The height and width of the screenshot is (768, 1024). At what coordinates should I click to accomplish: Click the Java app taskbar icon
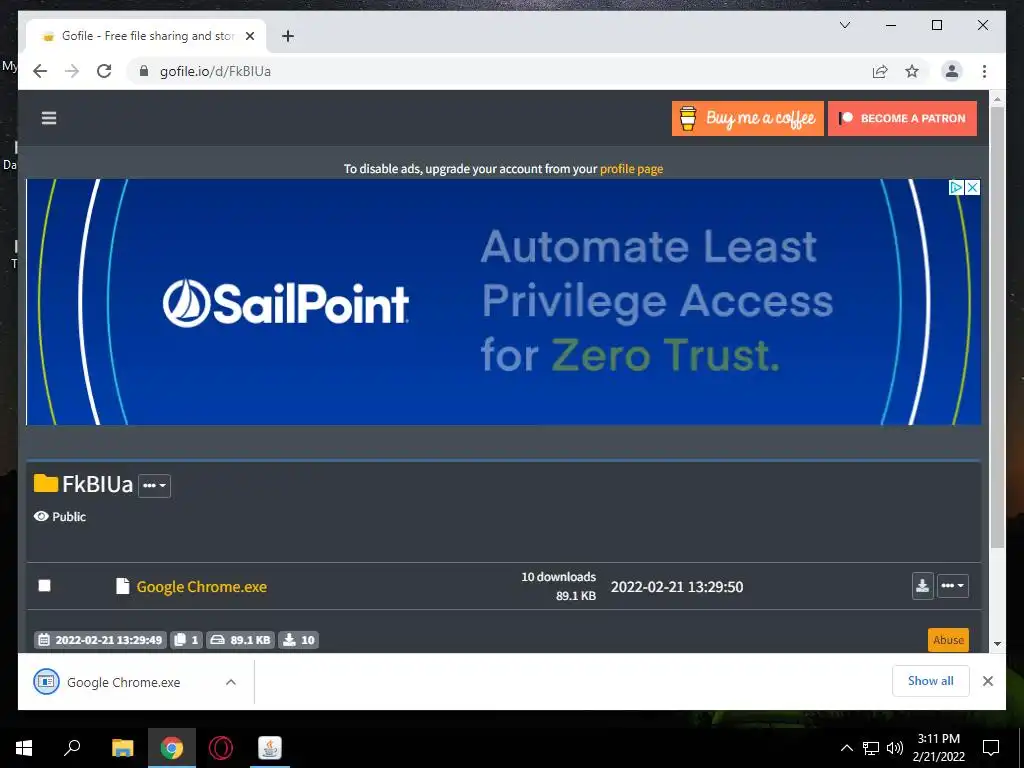(x=270, y=748)
